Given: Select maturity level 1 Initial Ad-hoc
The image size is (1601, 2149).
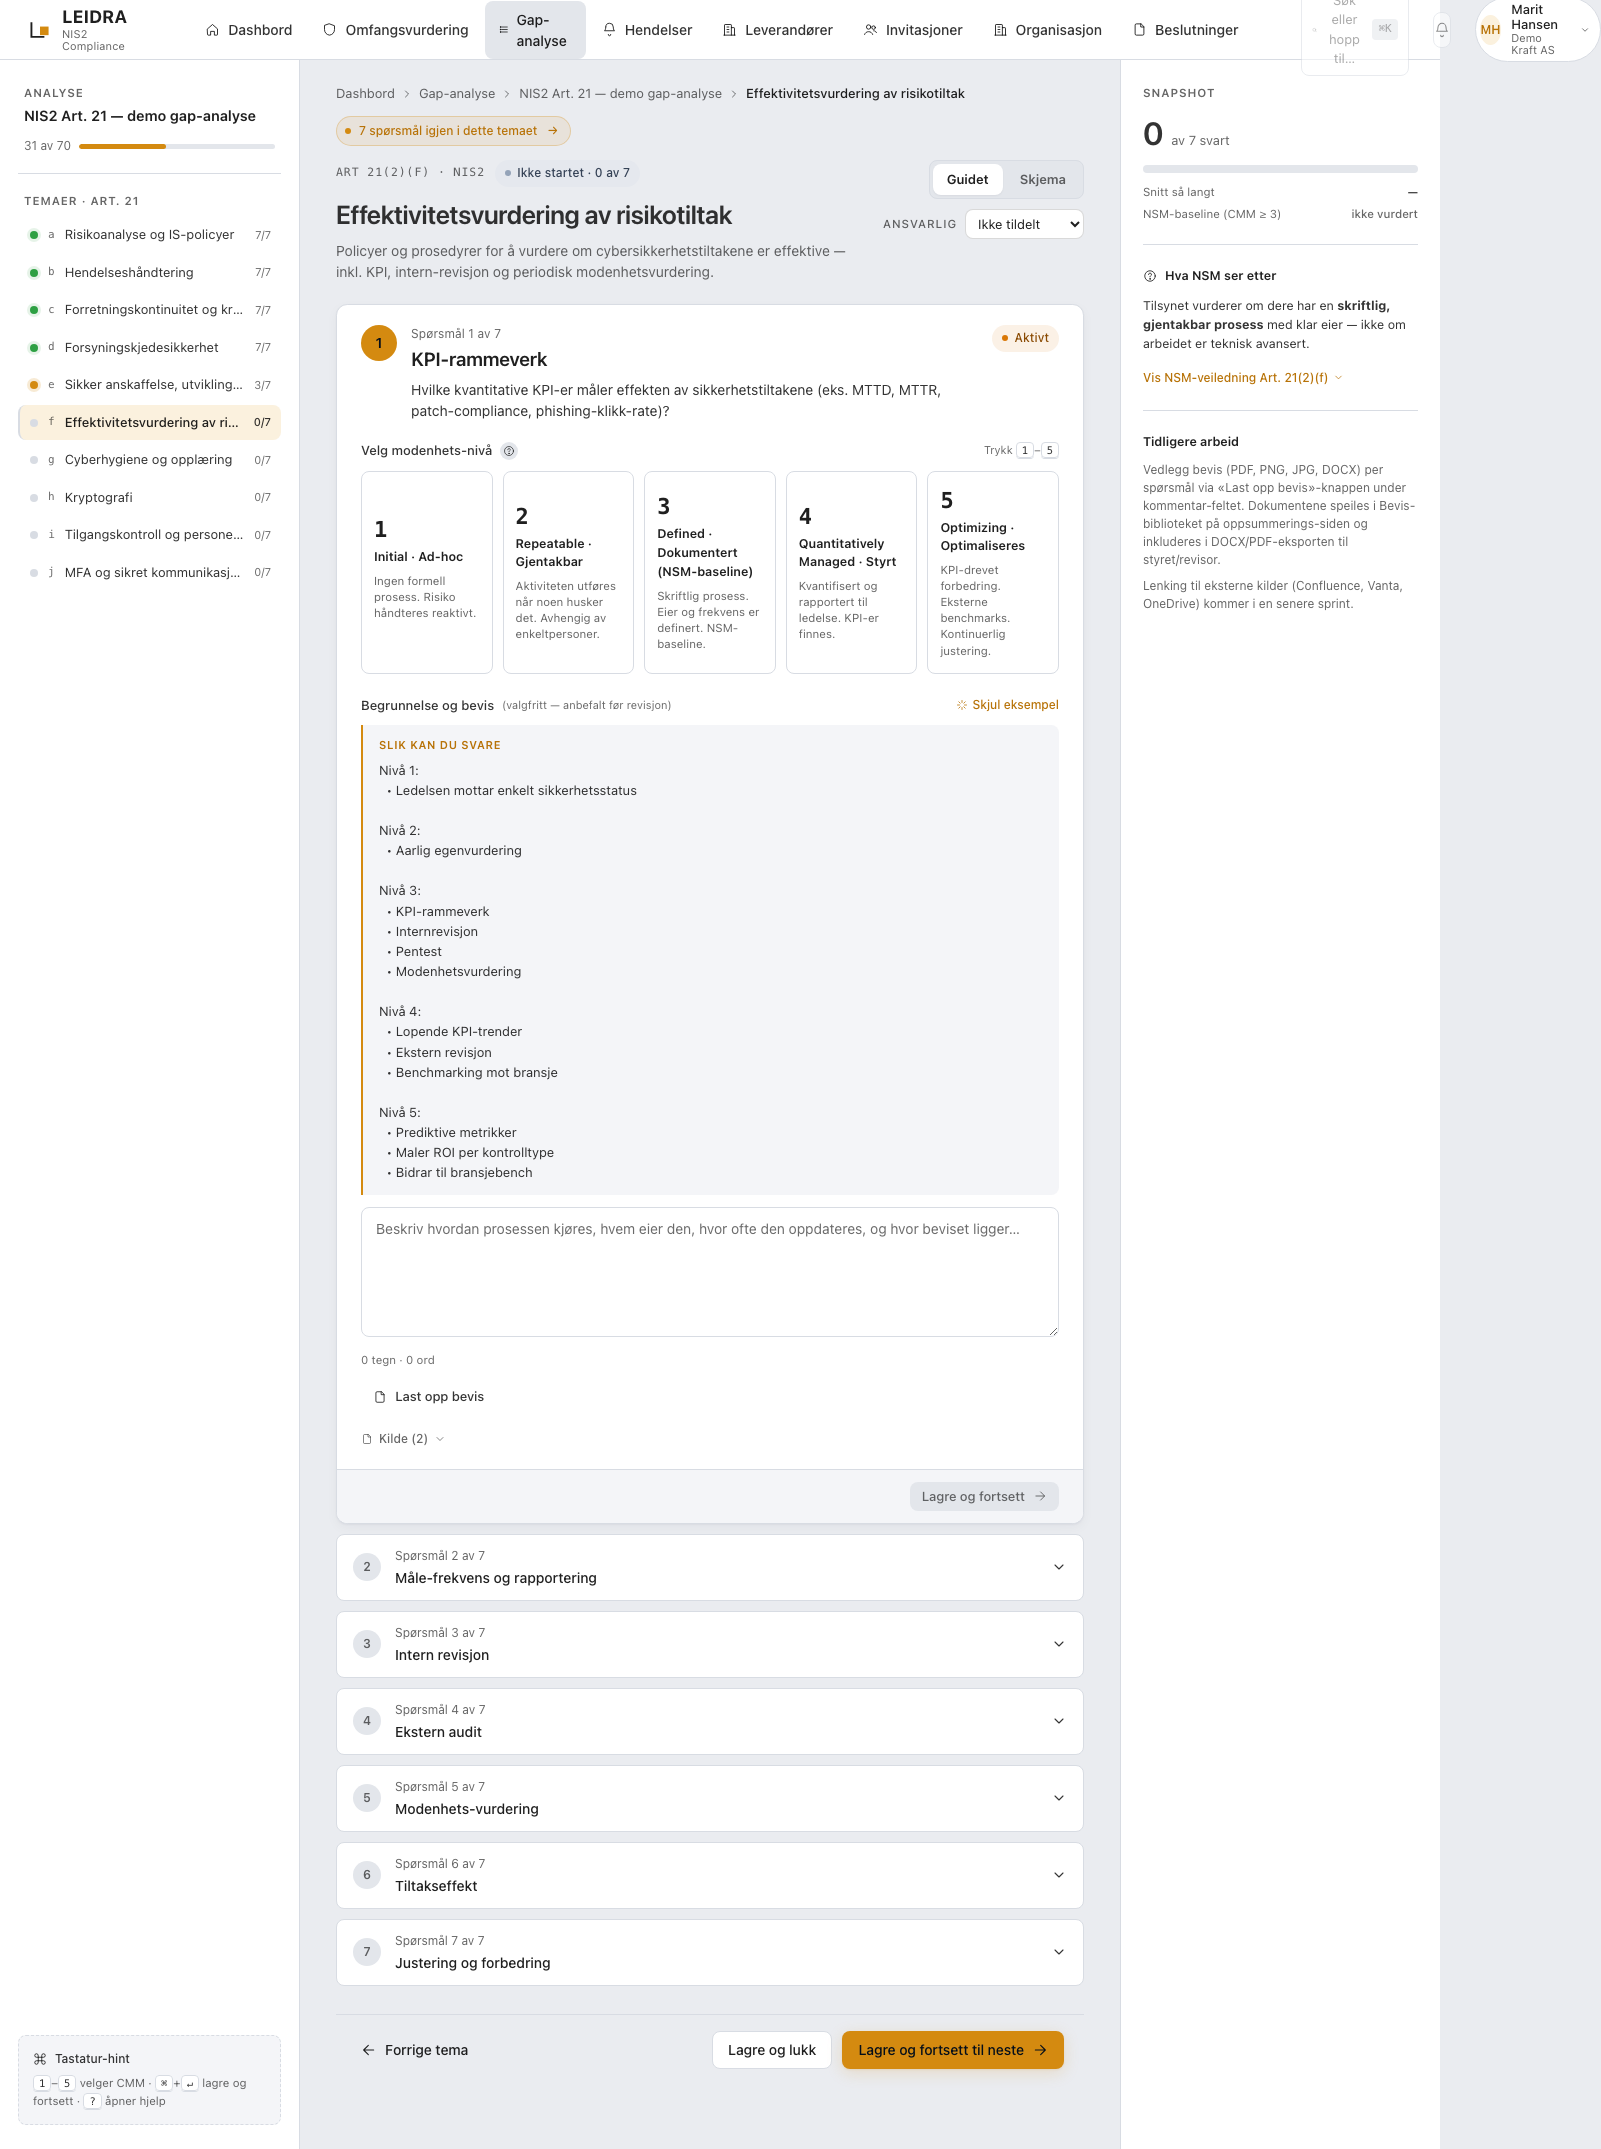Looking at the screenshot, I should pyautogui.click(x=426, y=573).
